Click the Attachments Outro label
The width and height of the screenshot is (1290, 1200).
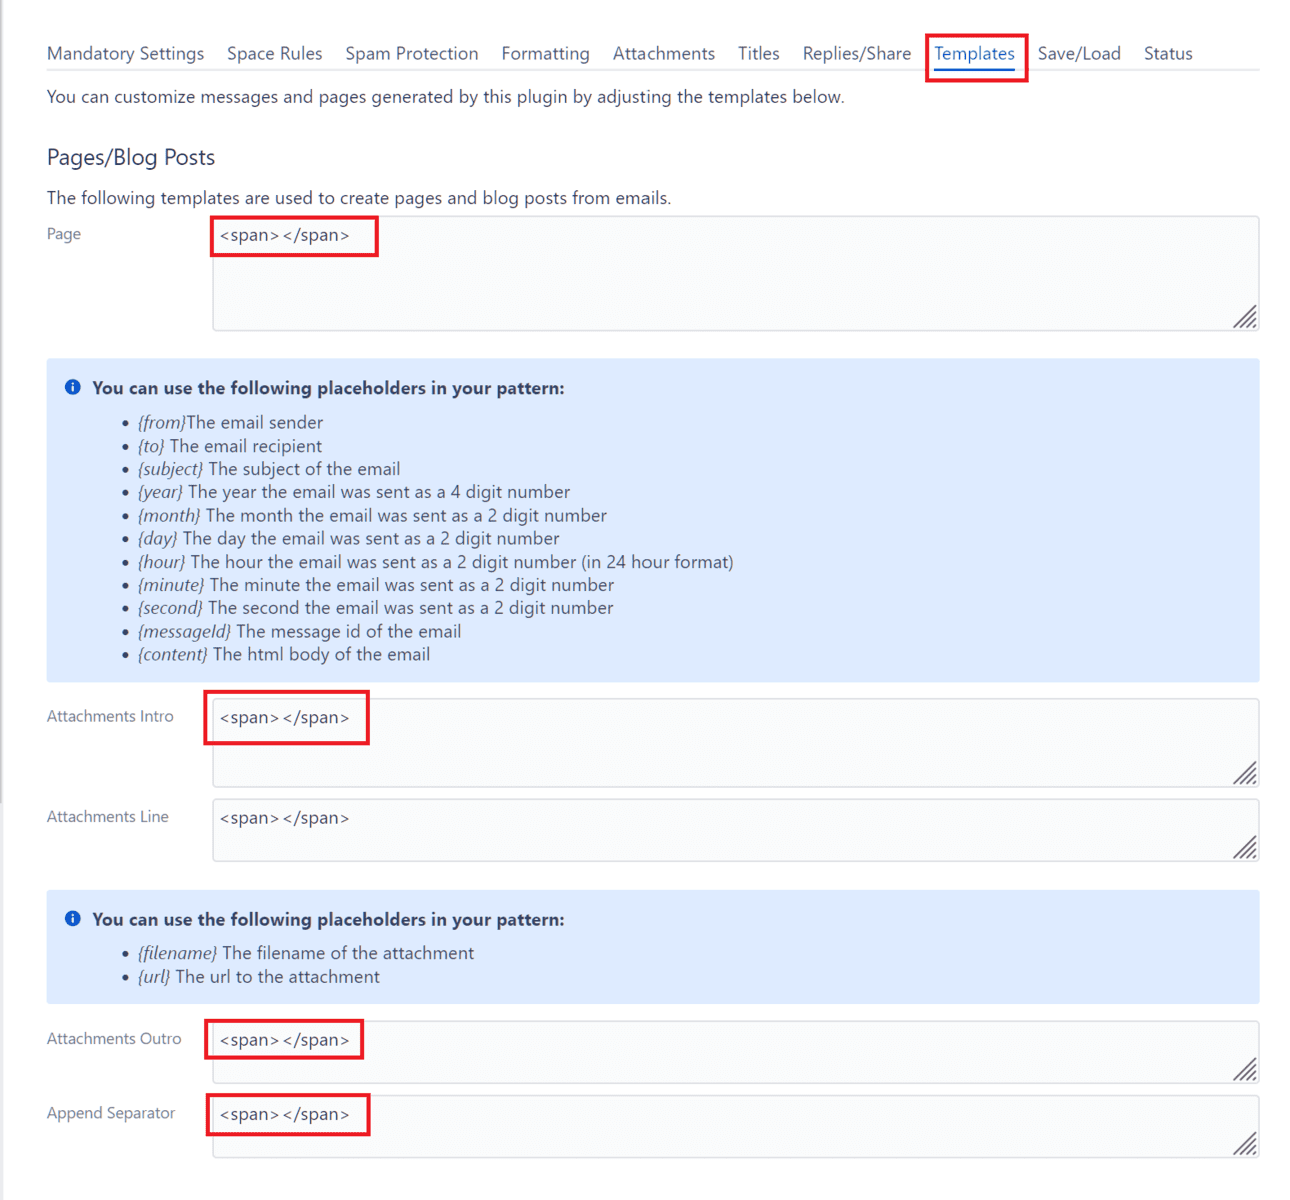click(114, 1039)
